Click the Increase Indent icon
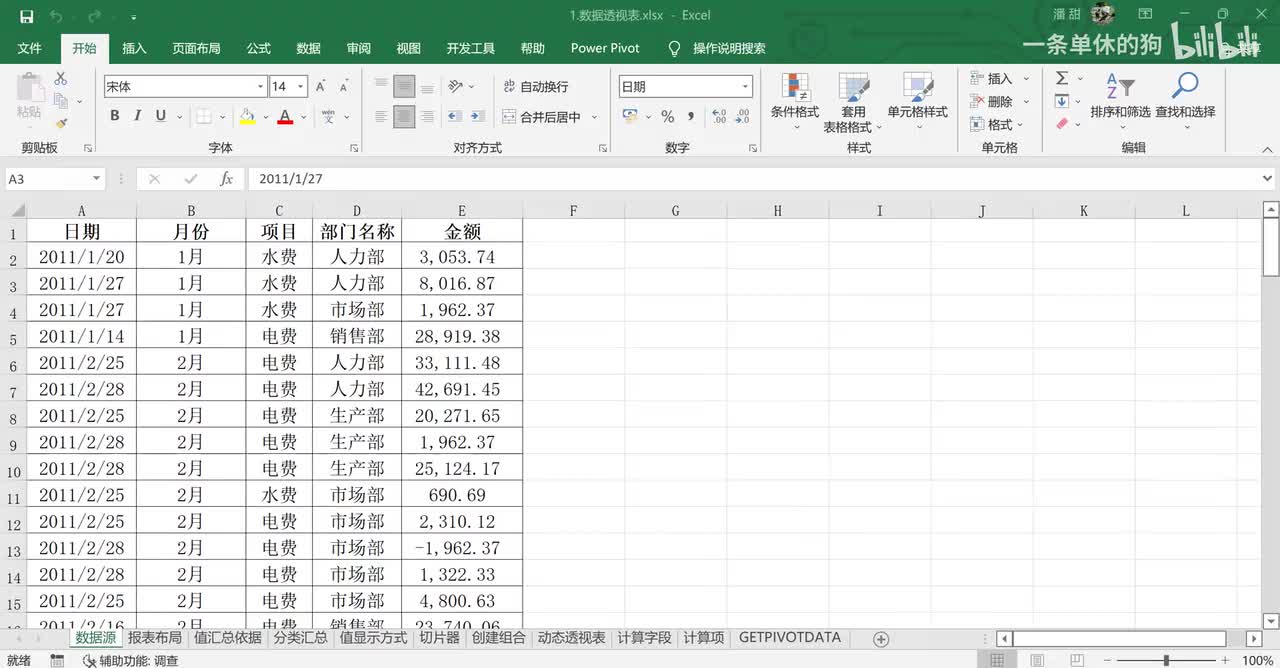 click(x=478, y=117)
